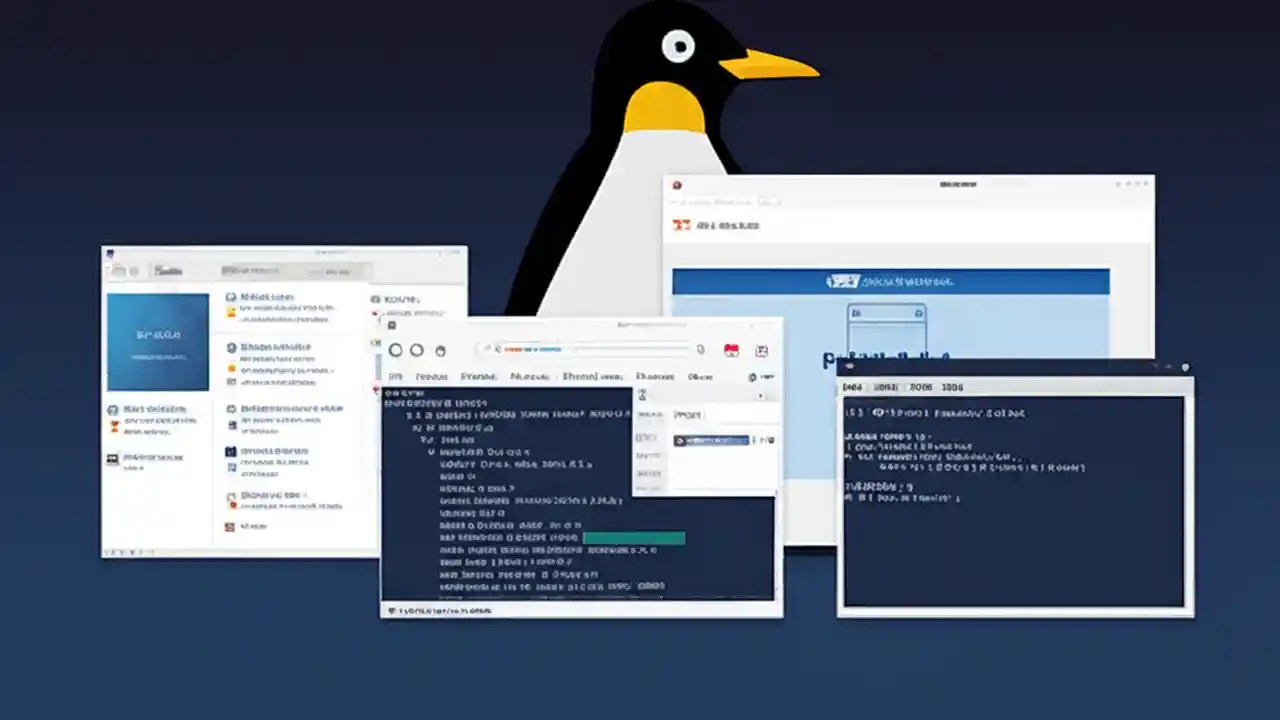Click the download panel icon at toolbar's right end
The image size is (1280, 720).
click(x=762, y=351)
